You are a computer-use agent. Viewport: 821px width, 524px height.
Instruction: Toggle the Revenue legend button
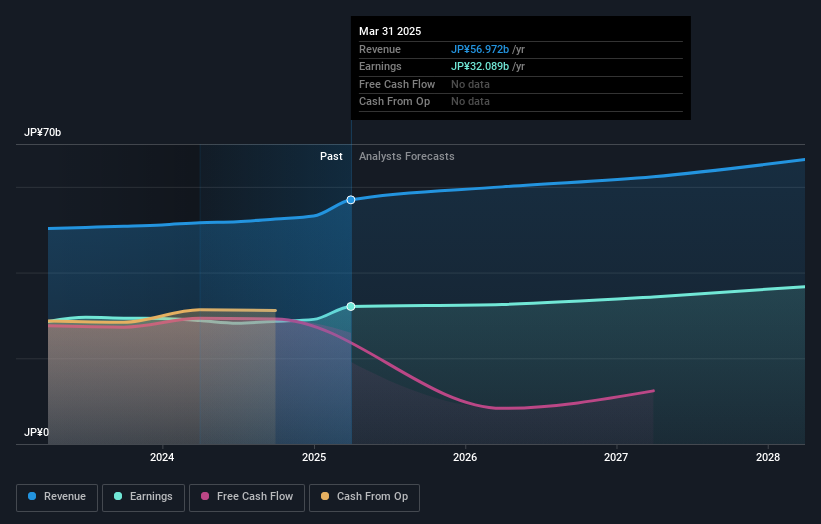(57, 497)
